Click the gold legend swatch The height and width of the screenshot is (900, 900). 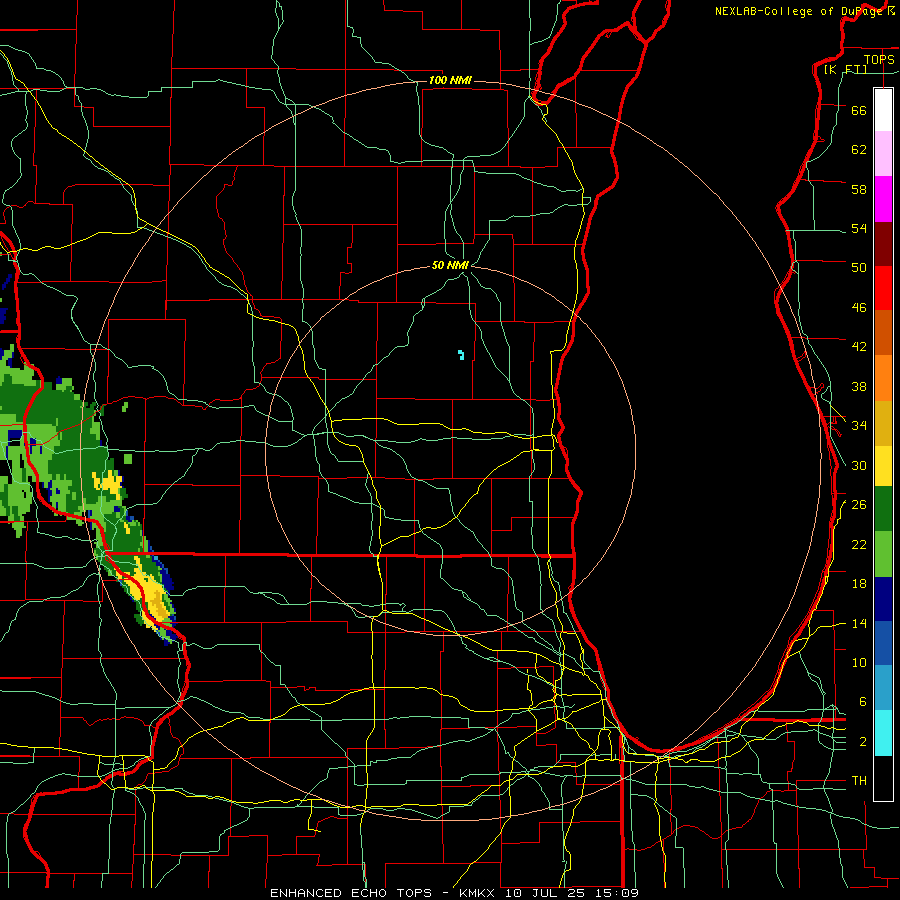pos(883,423)
